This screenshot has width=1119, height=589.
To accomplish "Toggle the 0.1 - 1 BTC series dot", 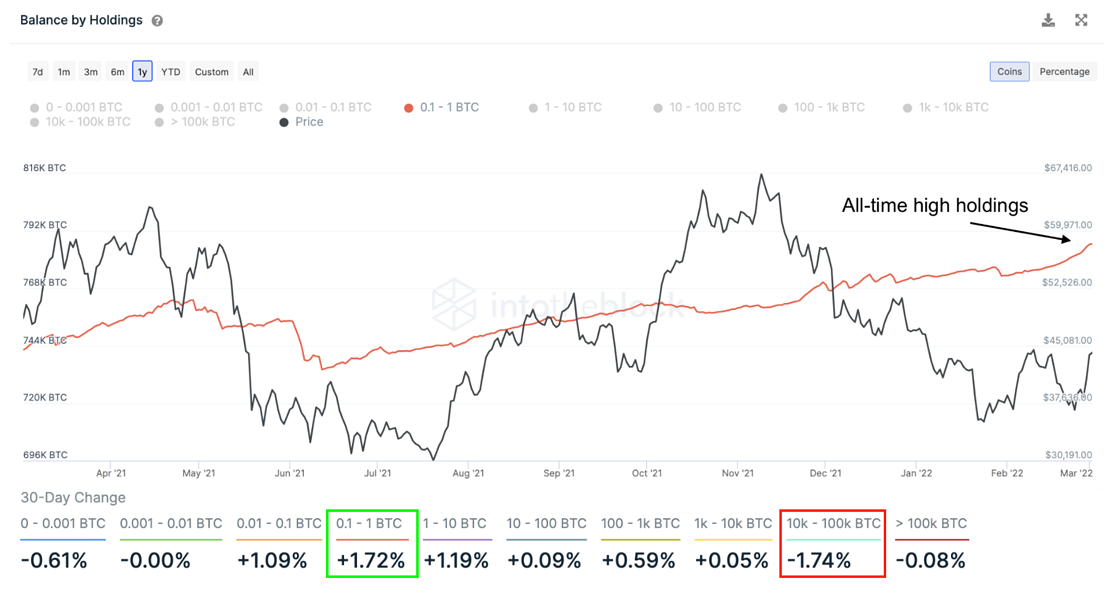I will point(408,108).
